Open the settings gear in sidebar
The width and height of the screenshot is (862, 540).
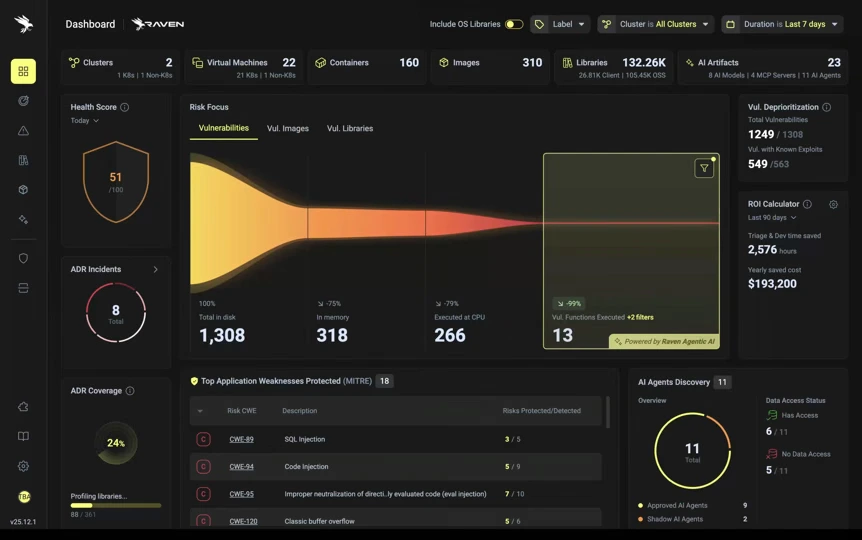pos(23,466)
